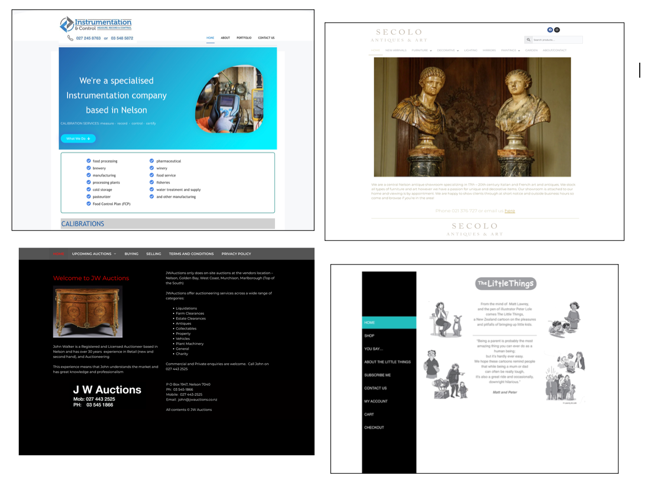
Task: Click the antique furniture image on JW Auctions
Action: click(83, 313)
